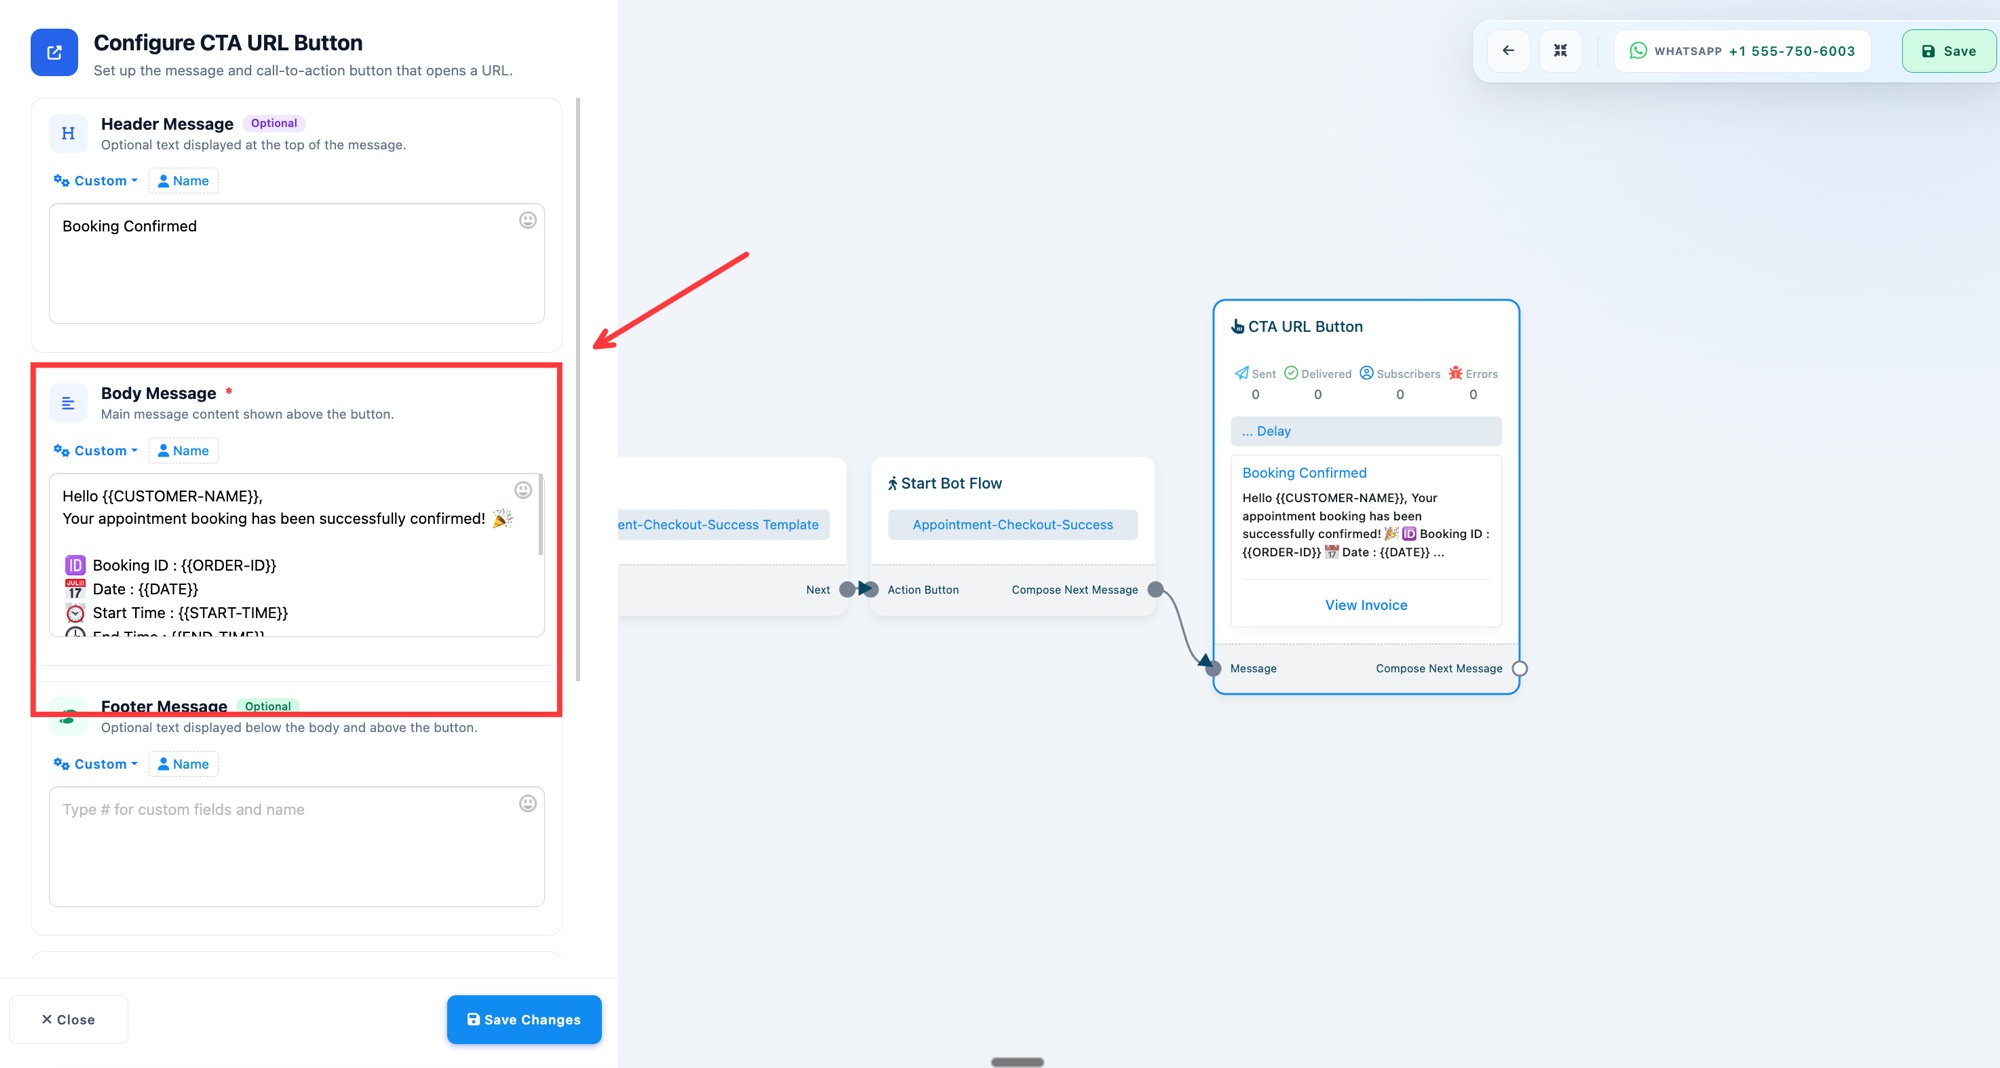Close the configuration panel

(68, 1019)
